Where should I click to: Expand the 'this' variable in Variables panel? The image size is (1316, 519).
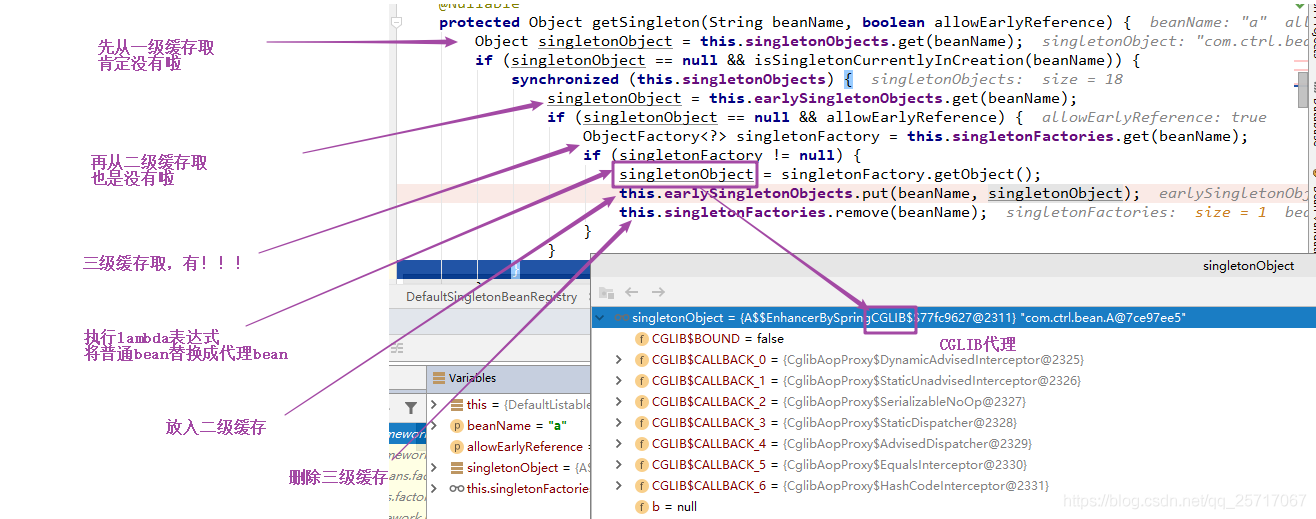(434, 405)
